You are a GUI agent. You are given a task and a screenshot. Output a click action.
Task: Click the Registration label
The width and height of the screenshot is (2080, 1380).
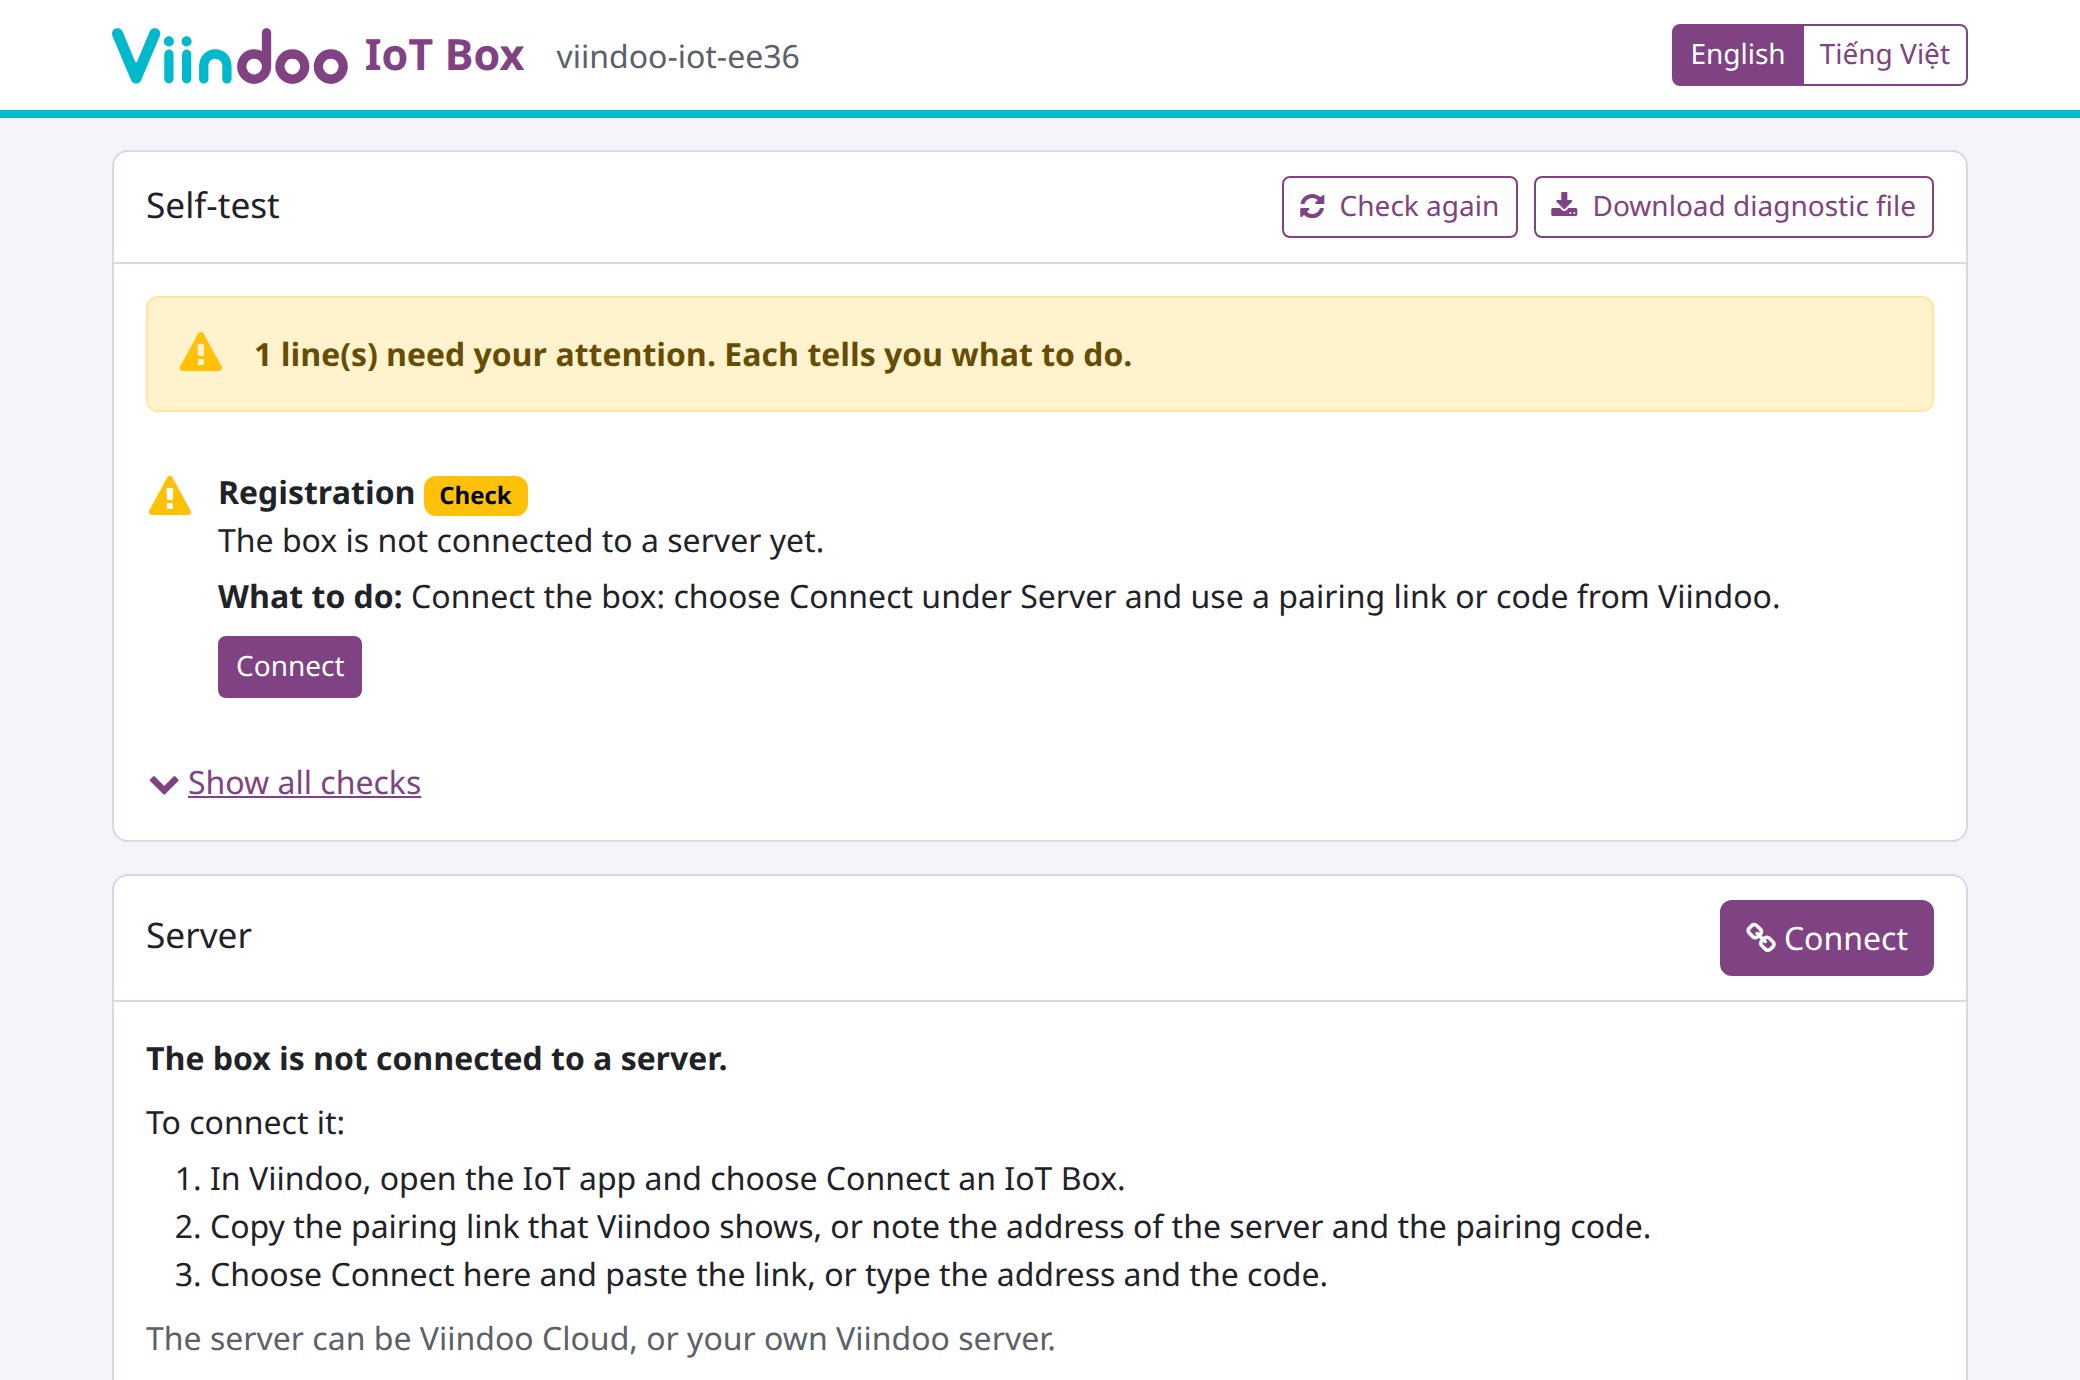(x=316, y=493)
